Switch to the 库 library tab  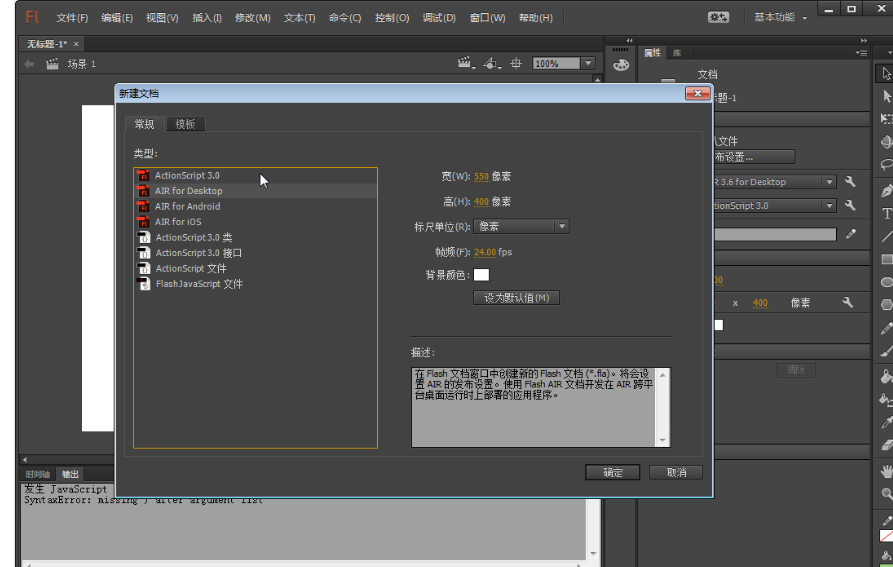click(677, 53)
